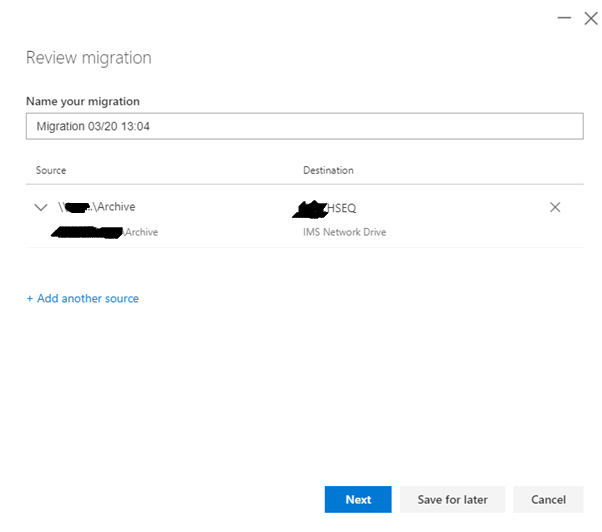Click the Source column header
This screenshot has height=532, width=602.
point(51,171)
